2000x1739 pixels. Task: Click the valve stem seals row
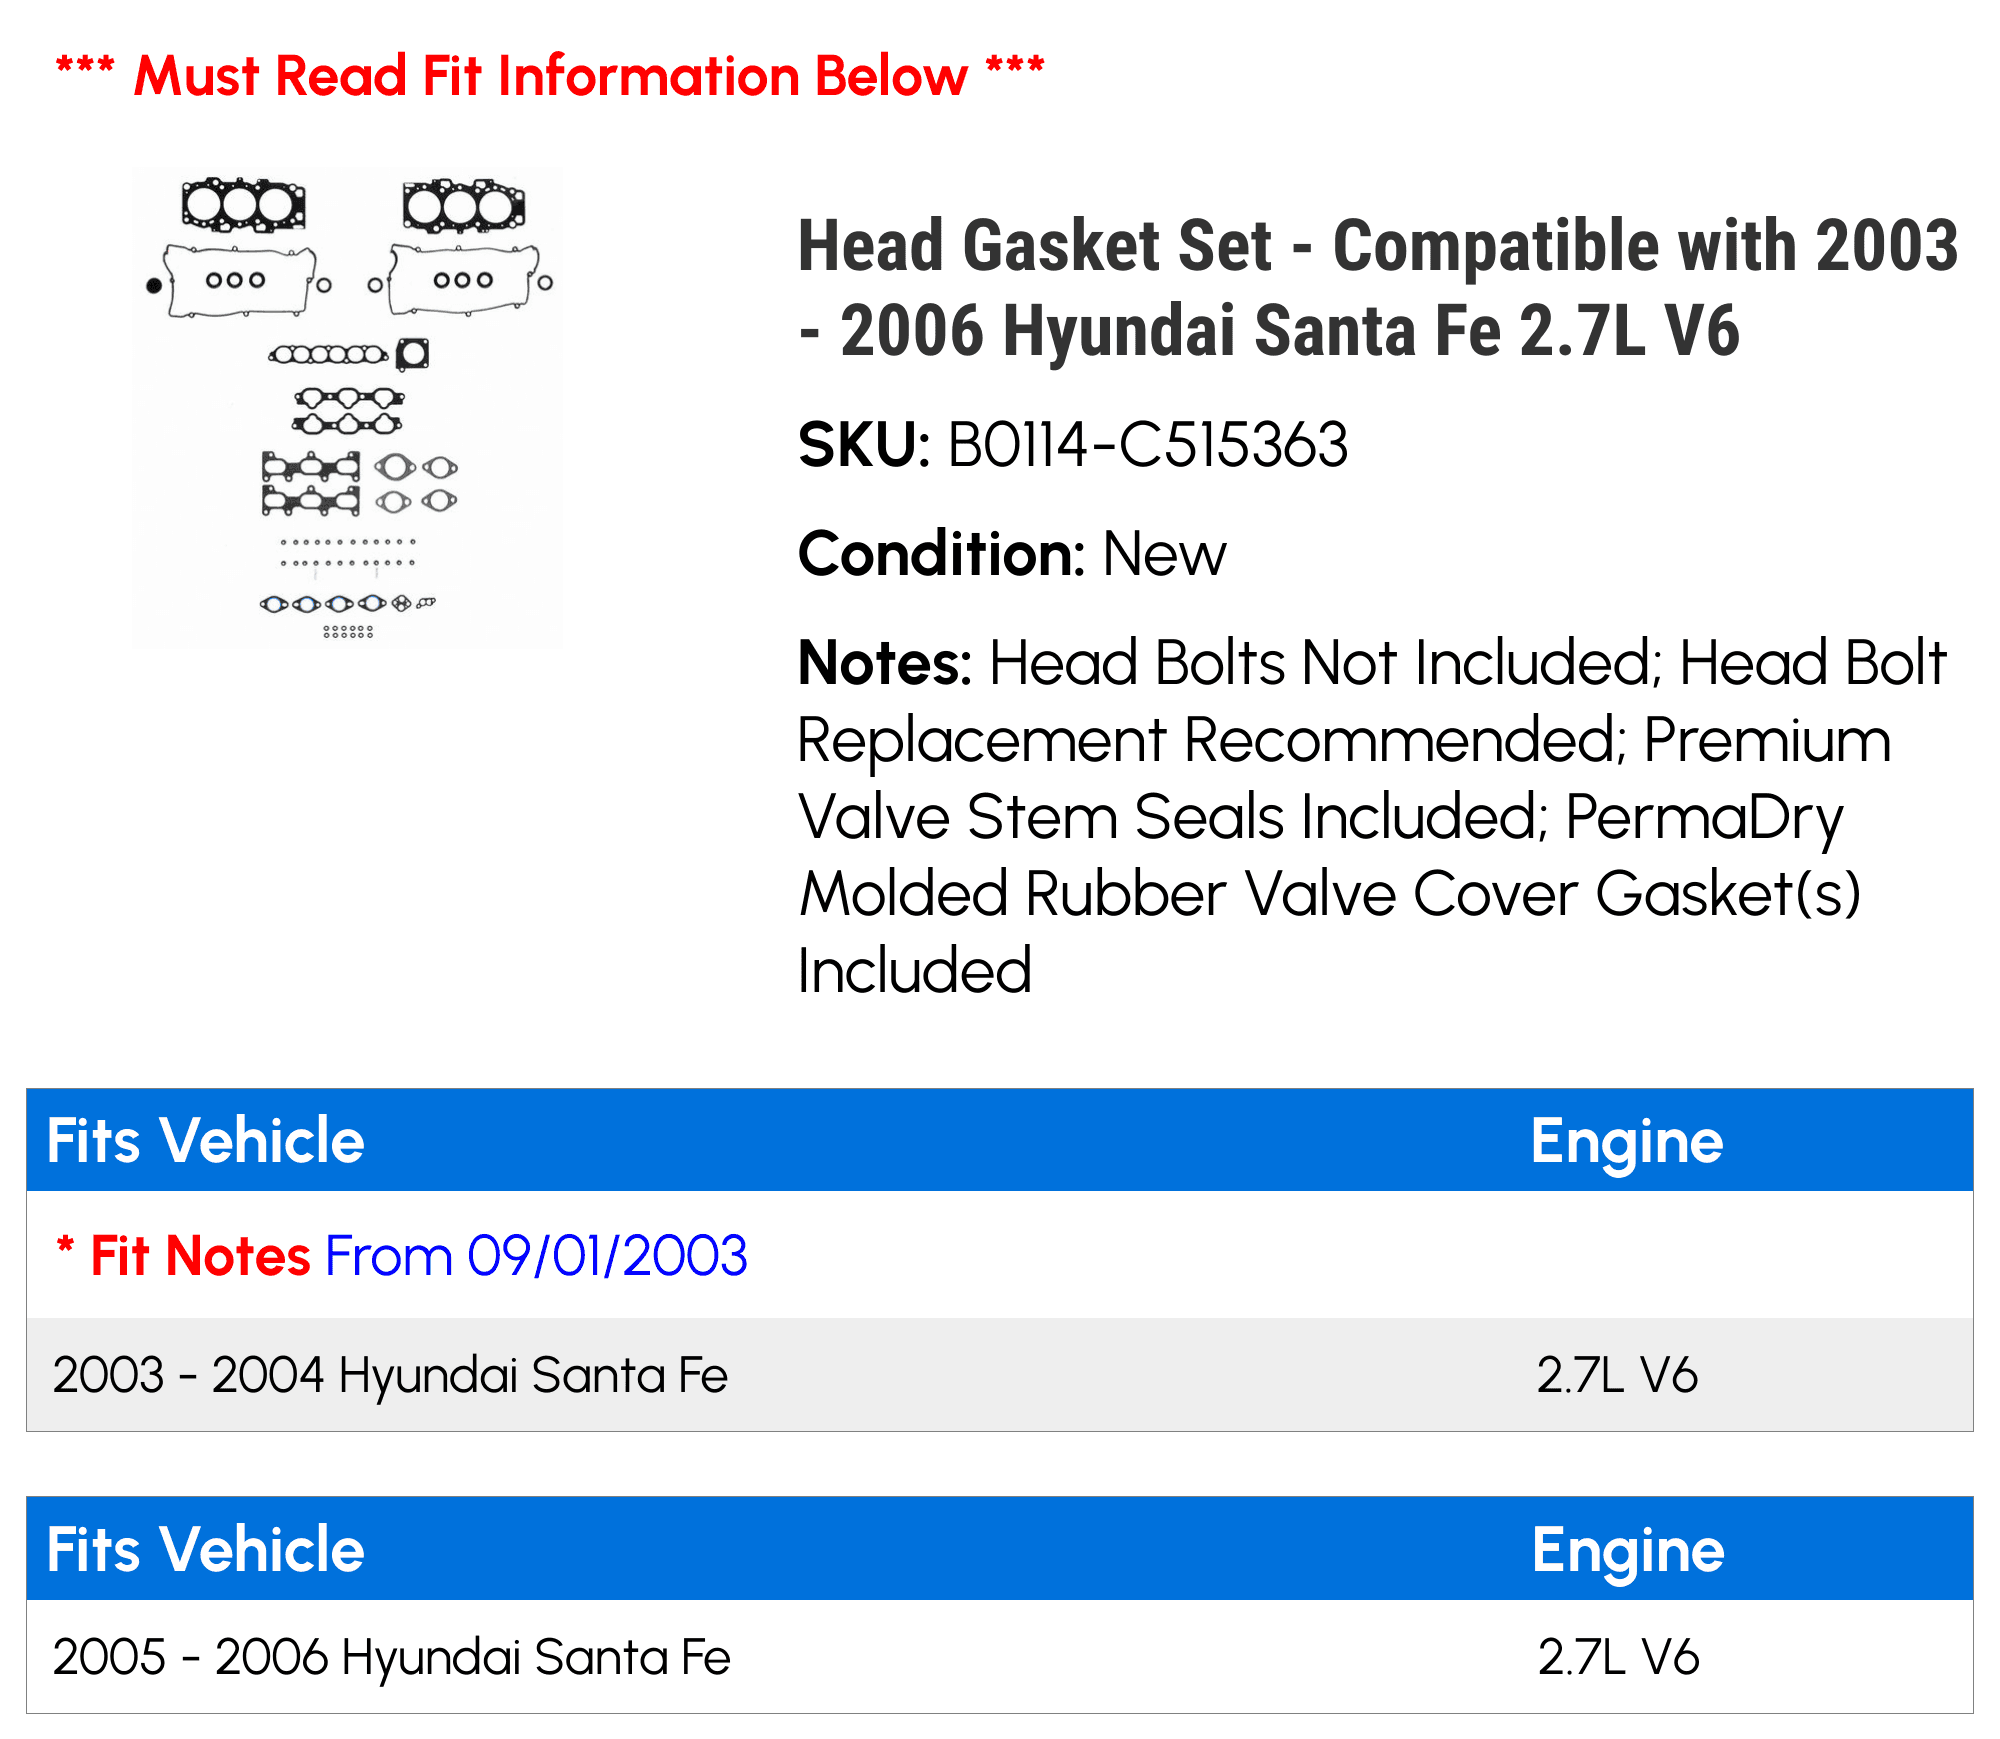tap(348, 552)
